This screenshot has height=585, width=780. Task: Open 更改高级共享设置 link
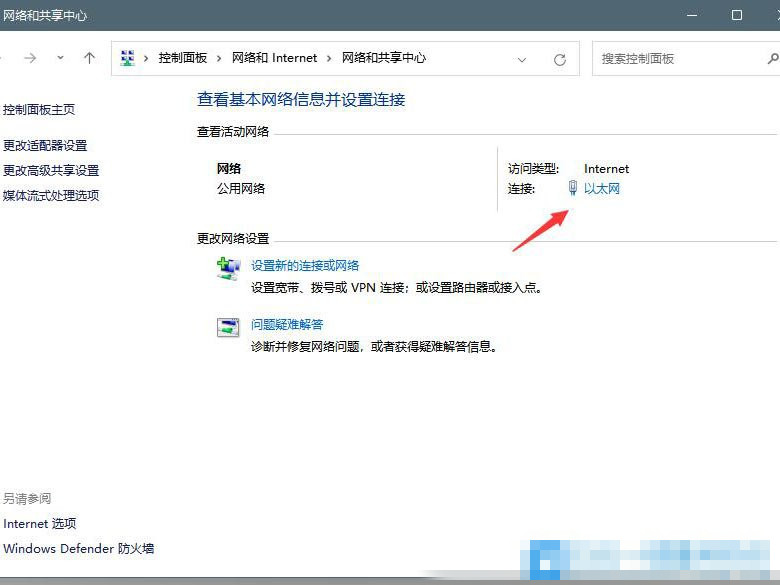(x=51, y=171)
